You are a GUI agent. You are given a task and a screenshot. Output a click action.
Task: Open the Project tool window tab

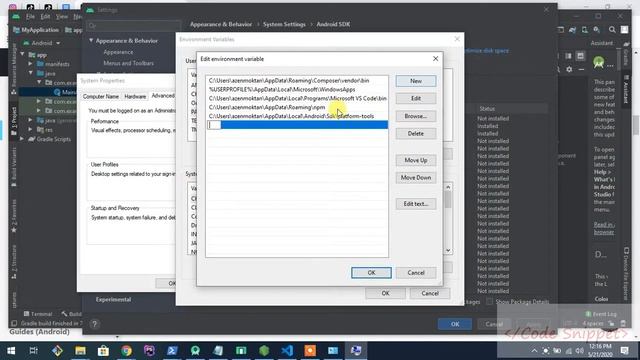click(x=14, y=121)
